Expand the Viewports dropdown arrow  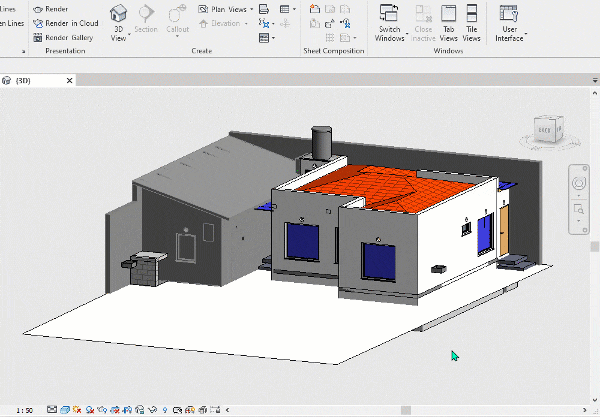[355, 38]
